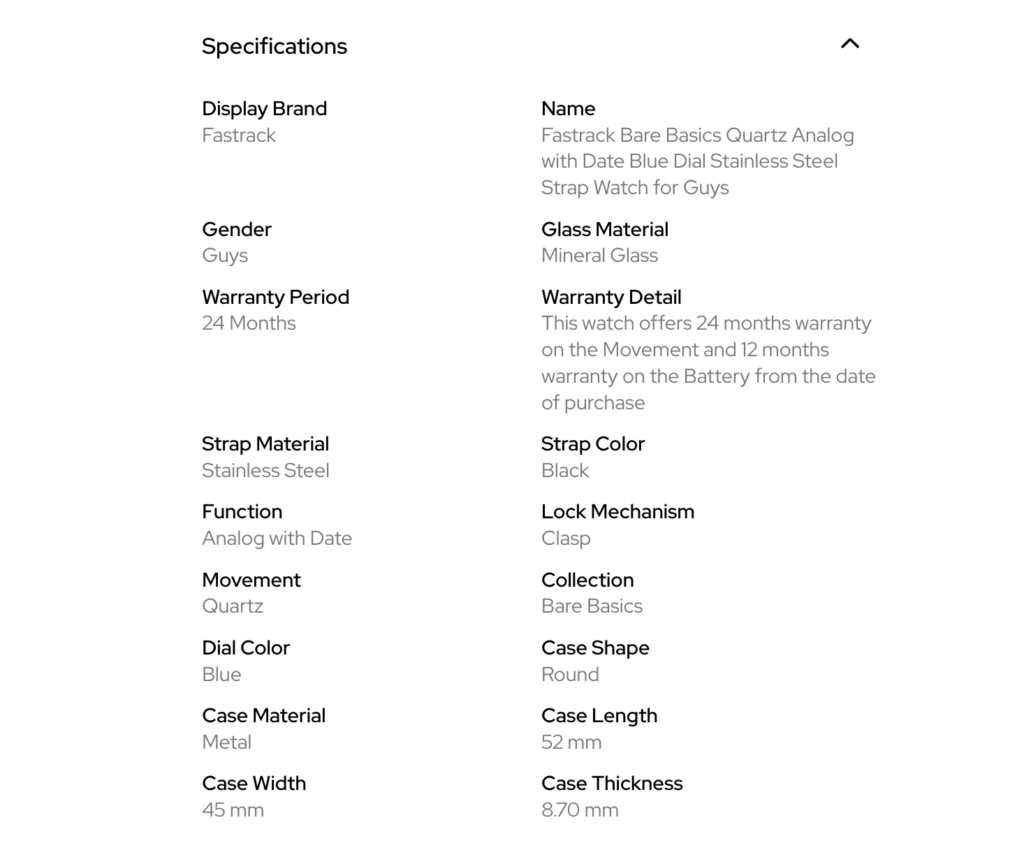Click the Strap Color label
This screenshot has height=848, width=1024.
[593, 444]
